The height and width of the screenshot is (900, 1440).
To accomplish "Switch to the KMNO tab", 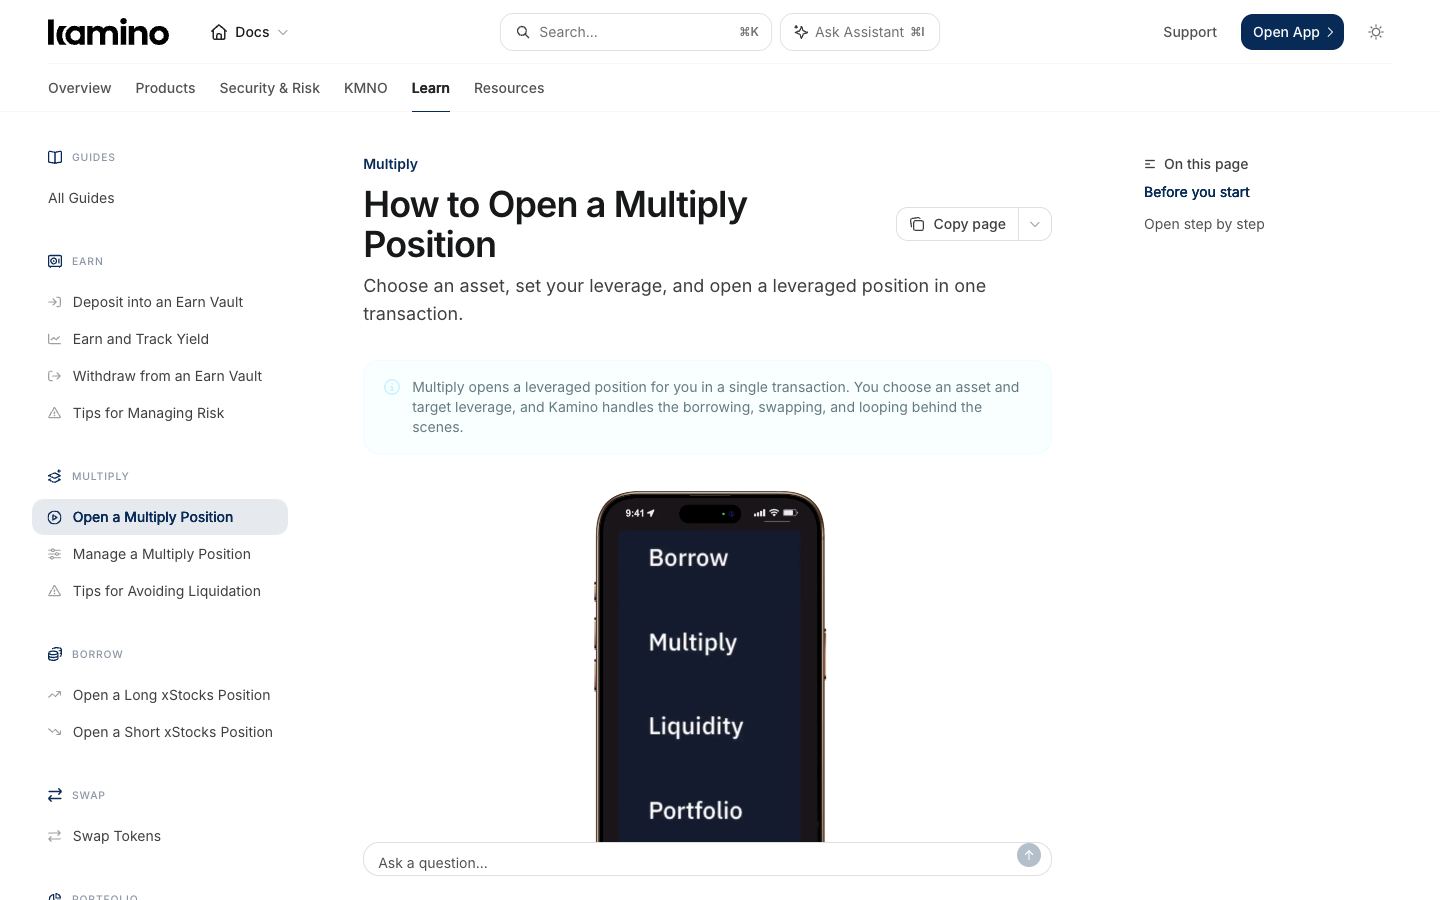I will click(x=366, y=88).
